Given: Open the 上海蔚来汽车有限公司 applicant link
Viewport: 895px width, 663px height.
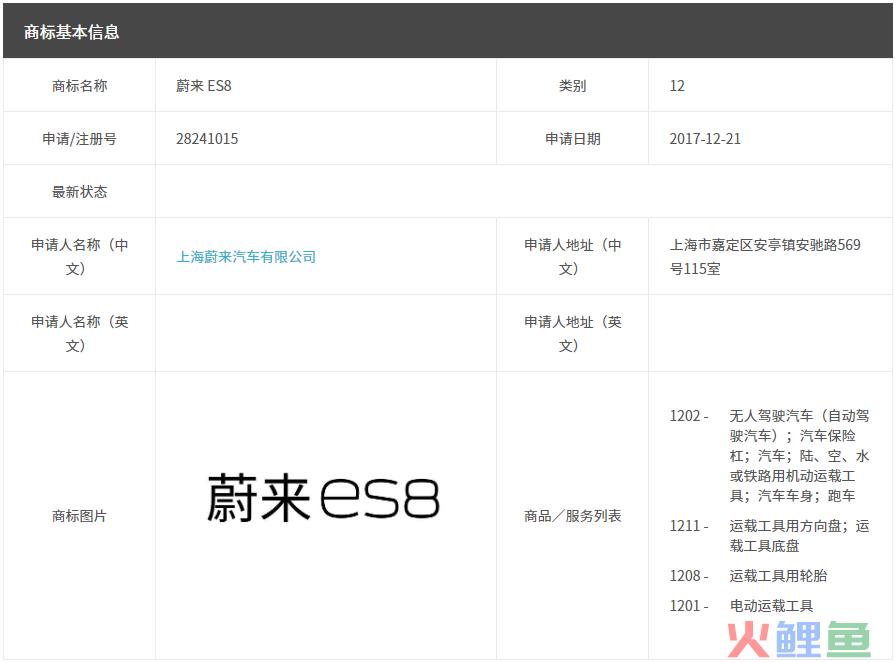Looking at the screenshot, I should 246,257.
